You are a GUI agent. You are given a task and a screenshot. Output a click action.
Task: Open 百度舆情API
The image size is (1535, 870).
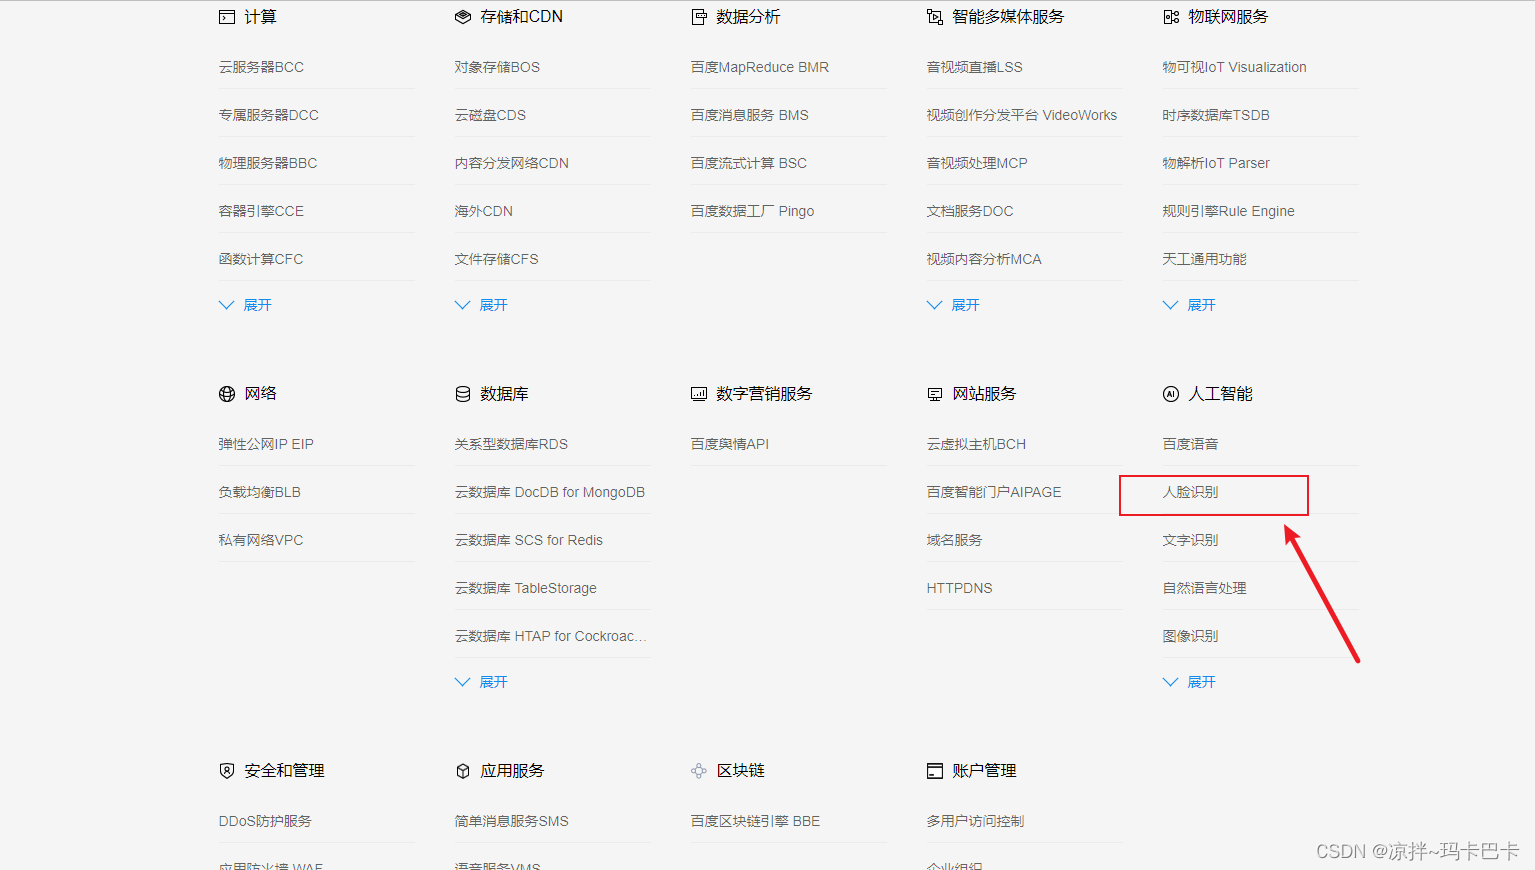(730, 444)
